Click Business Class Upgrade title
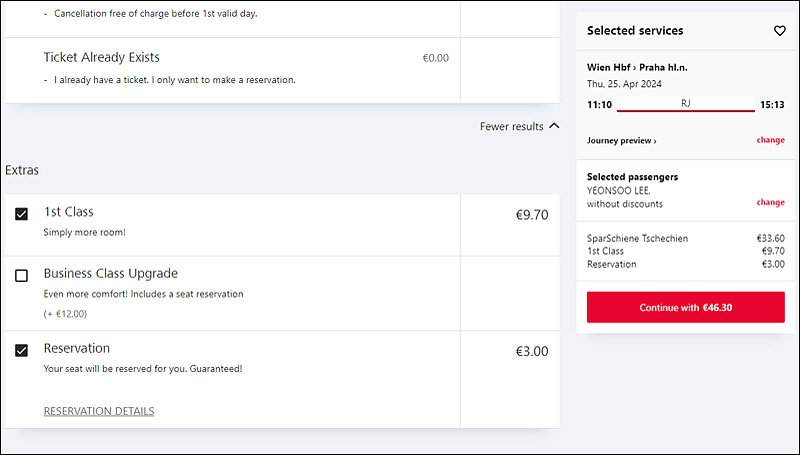 111,273
